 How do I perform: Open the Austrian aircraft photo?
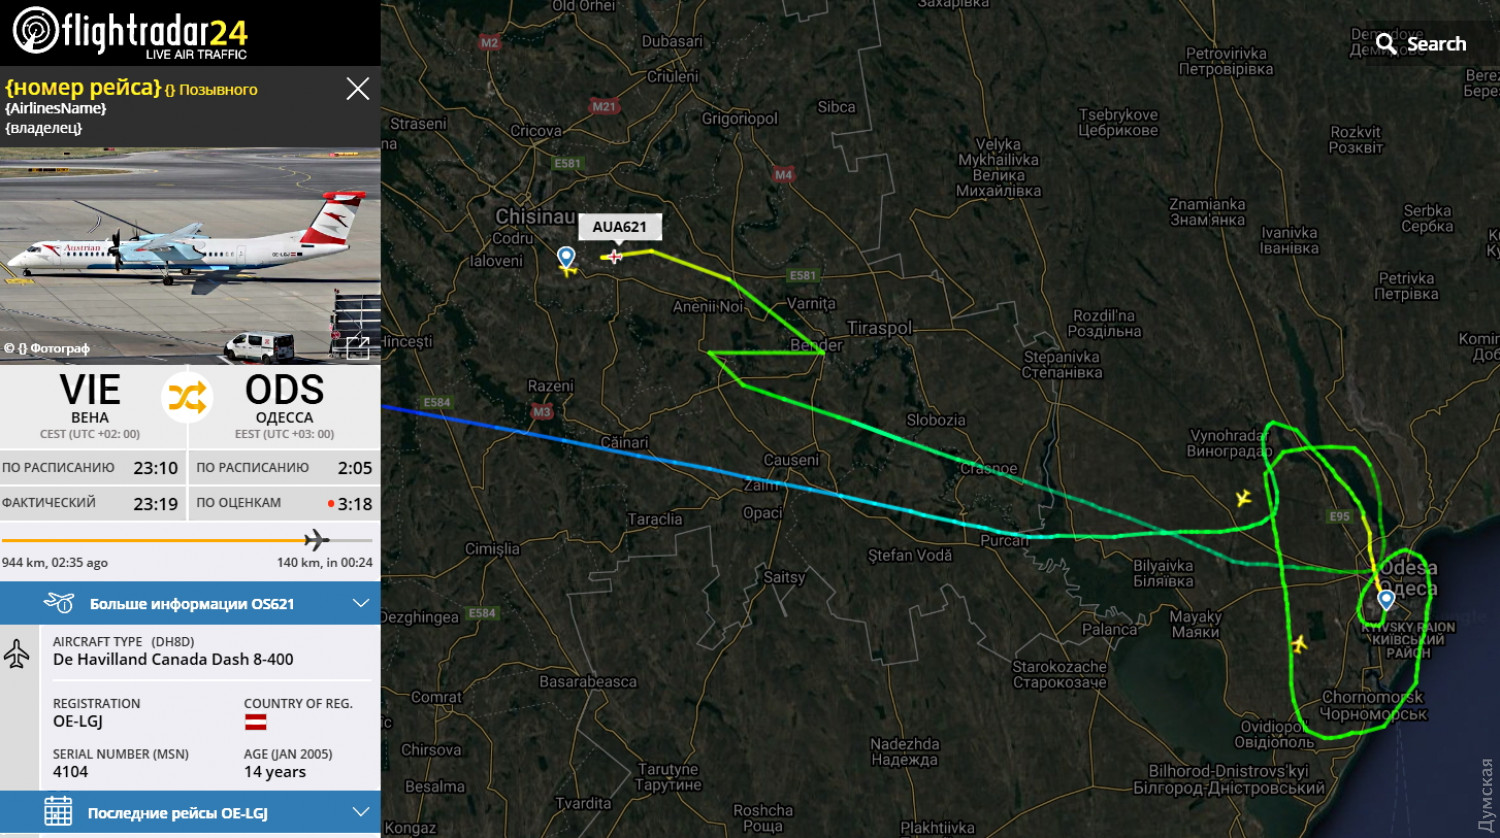coord(190,256)
